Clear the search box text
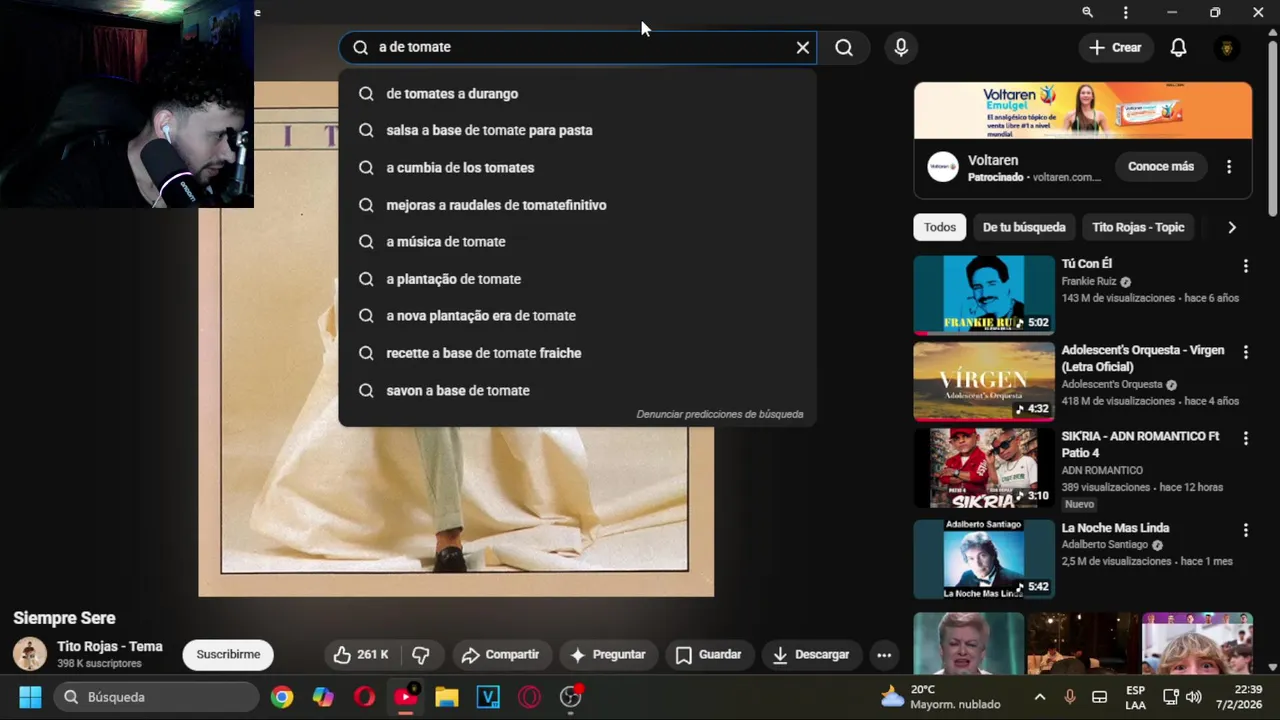 [802, 47]
